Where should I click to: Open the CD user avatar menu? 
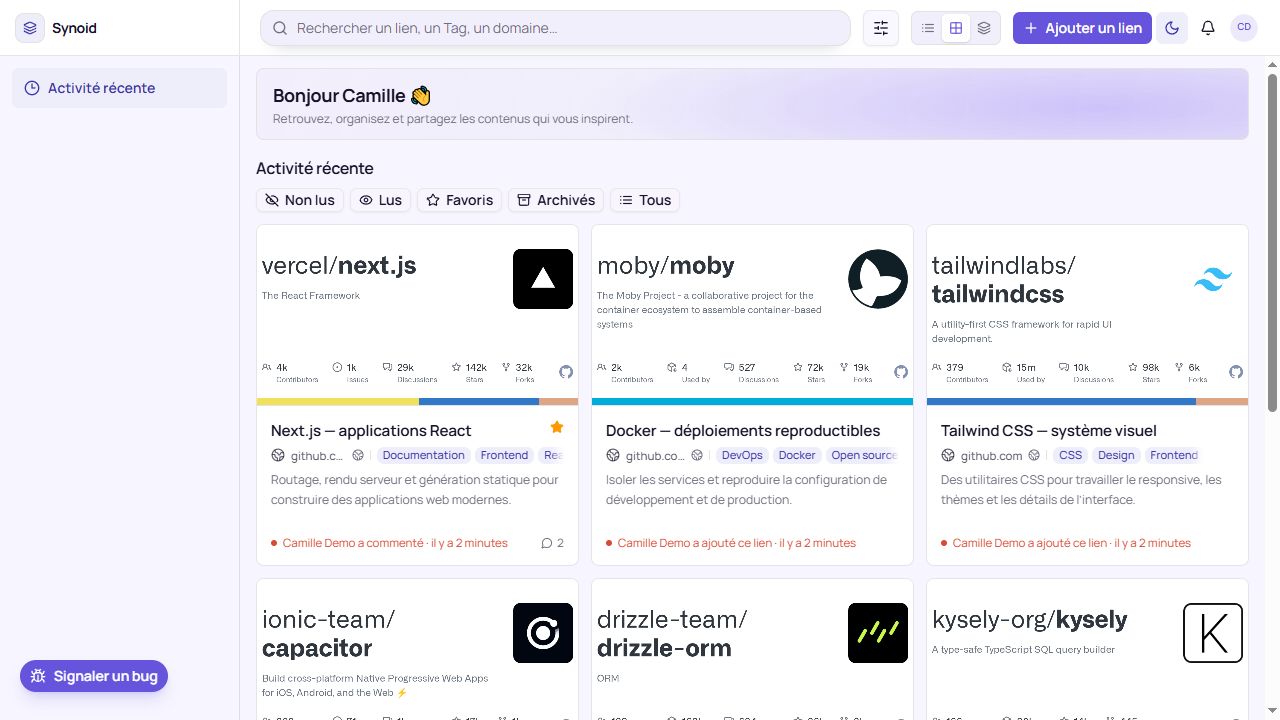pos(1244,28)
